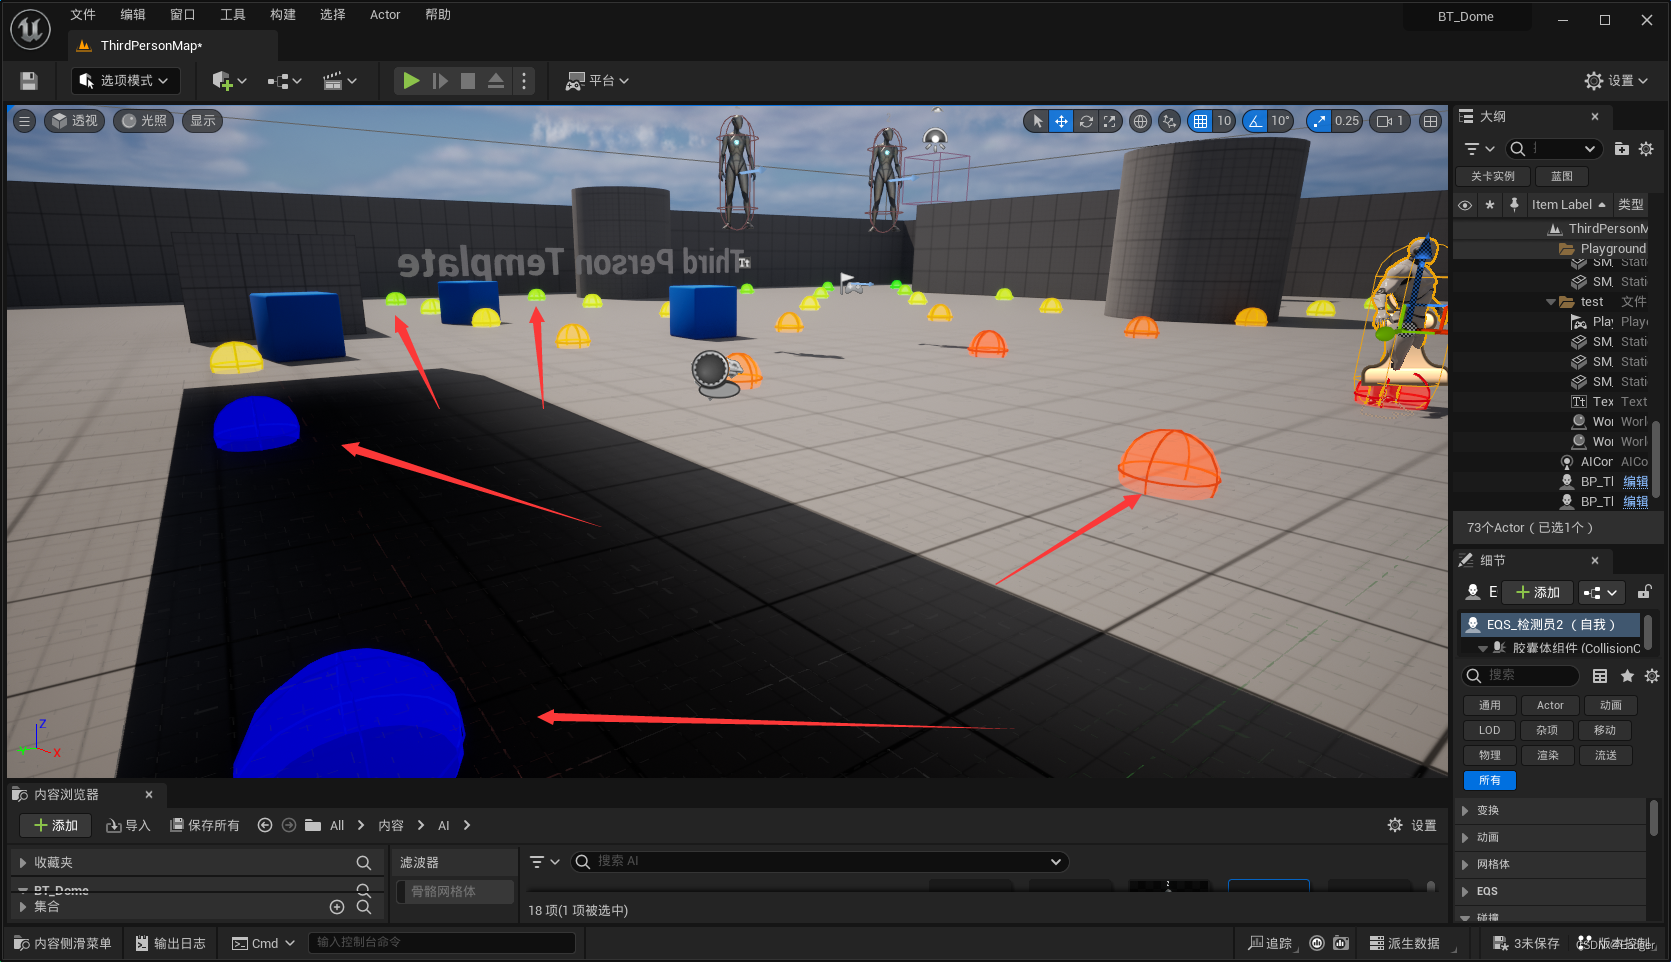Activate the Select mode cursor tool
This screenshot has height=962, width=1671.
1037,121
